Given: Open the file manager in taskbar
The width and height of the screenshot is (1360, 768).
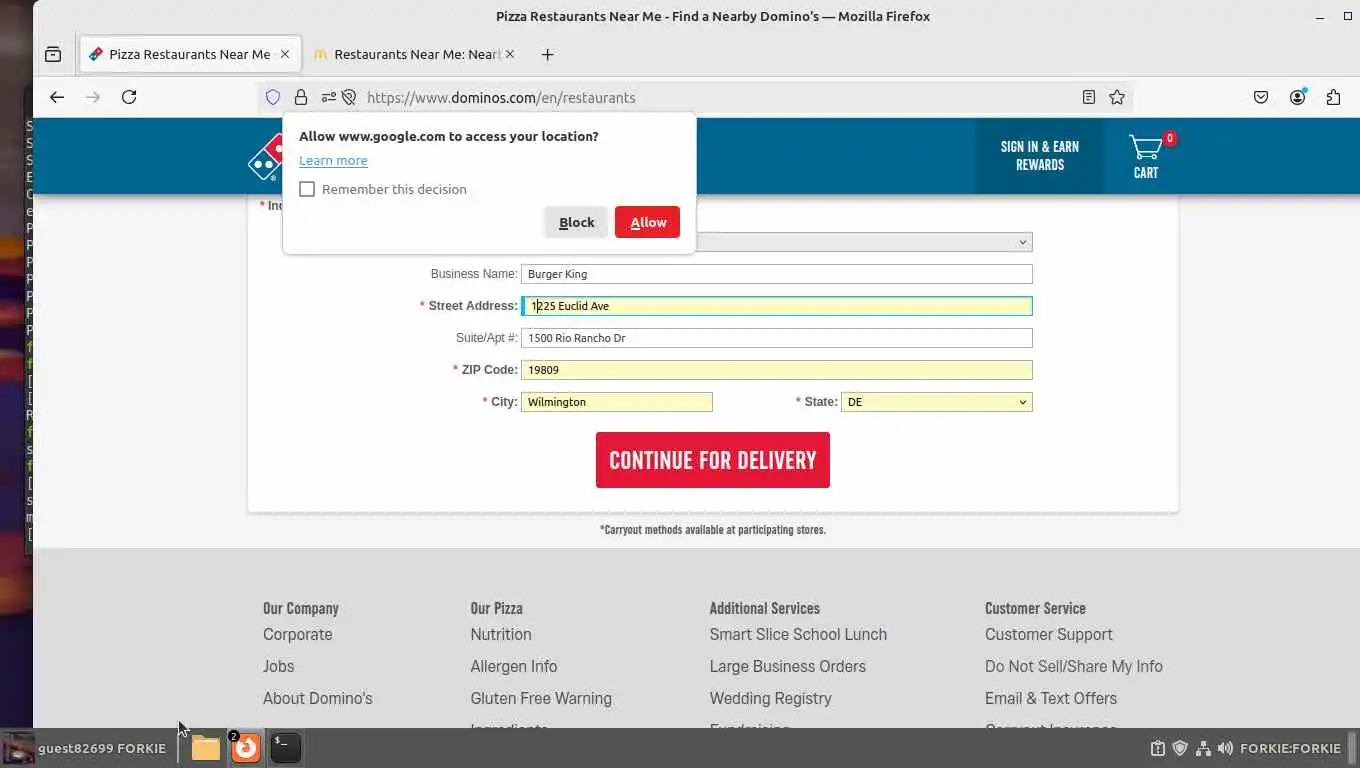Looking at the screenshot, I should pyautogui.click(x=206, y=747).
